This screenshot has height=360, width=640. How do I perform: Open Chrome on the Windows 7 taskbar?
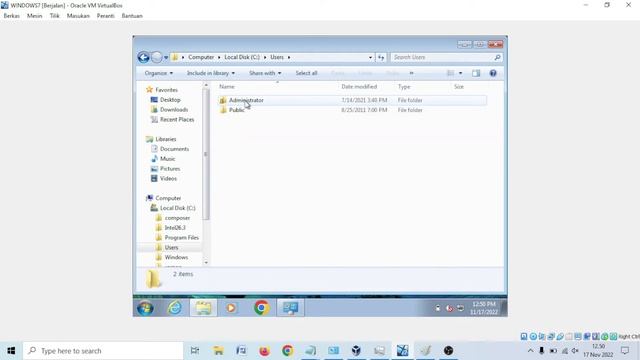(261, 308)
